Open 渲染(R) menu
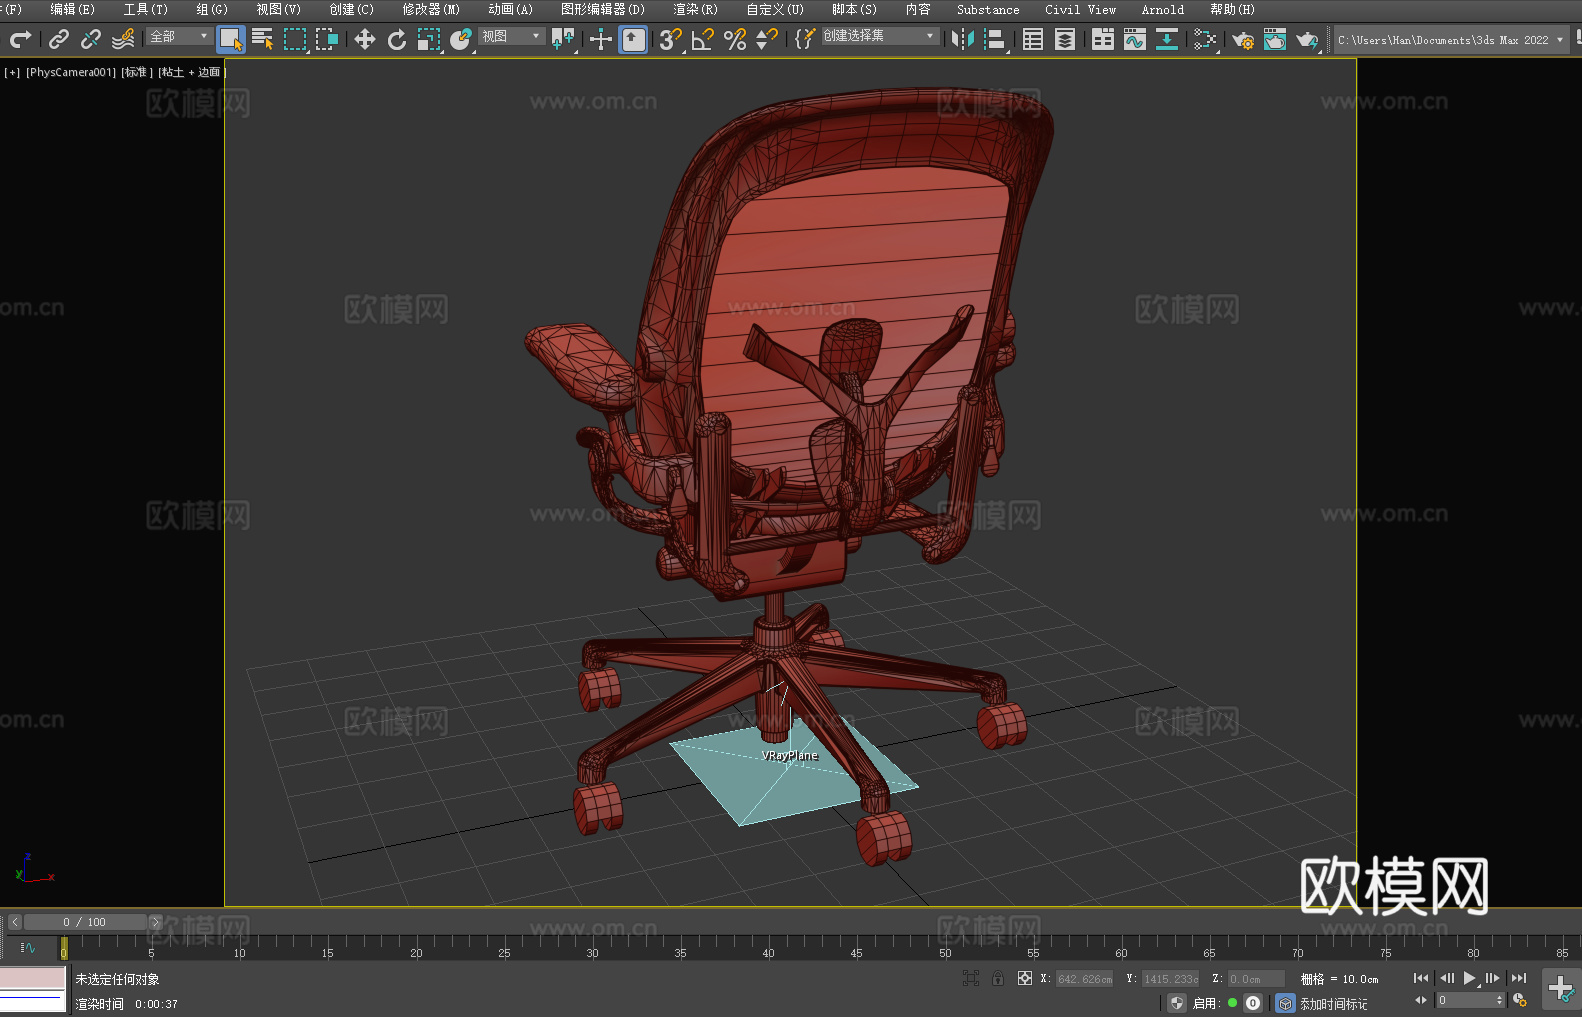The height and width of the screenshot is (1017, 1582). coord(696,9)
